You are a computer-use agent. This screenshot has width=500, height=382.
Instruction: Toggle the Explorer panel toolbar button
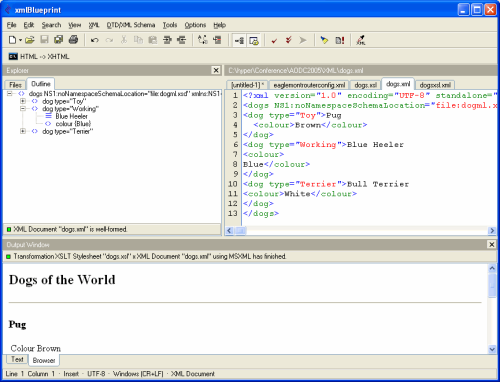[239, 40]
